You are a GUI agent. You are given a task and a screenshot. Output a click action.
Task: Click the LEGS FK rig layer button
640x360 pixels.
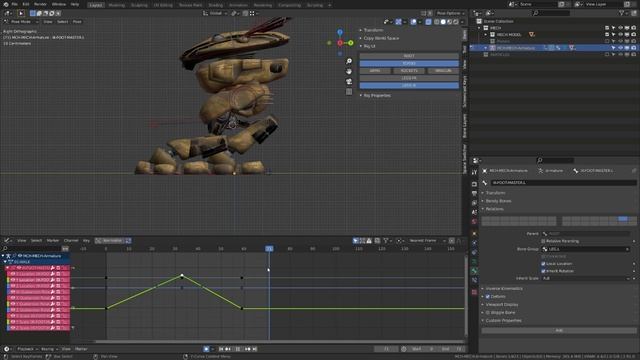coord(409,78)
